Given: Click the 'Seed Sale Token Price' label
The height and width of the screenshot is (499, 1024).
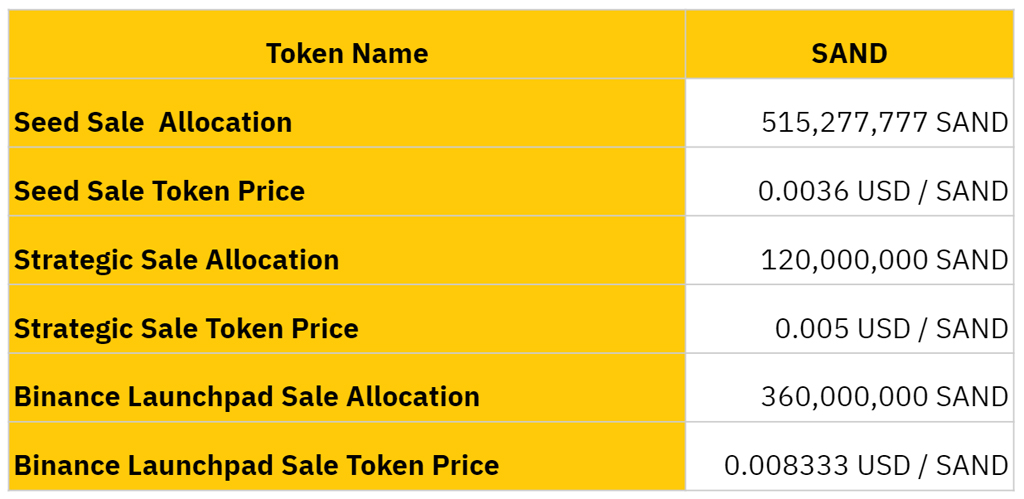Looking at the screenshot, I should click(159, 190).
